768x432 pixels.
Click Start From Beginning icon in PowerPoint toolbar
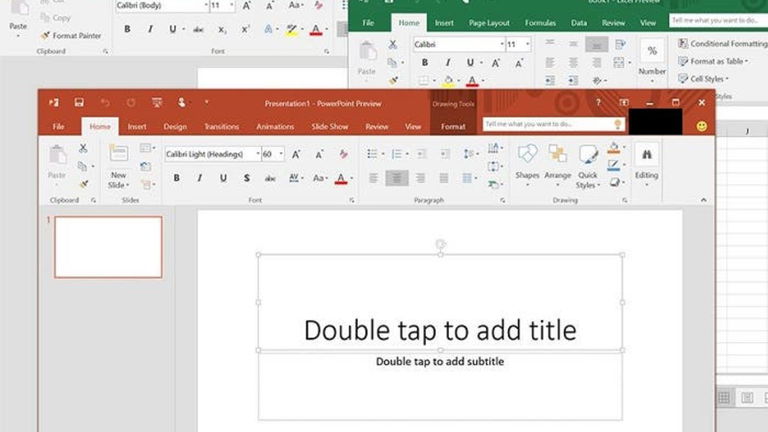pos(157,102)
